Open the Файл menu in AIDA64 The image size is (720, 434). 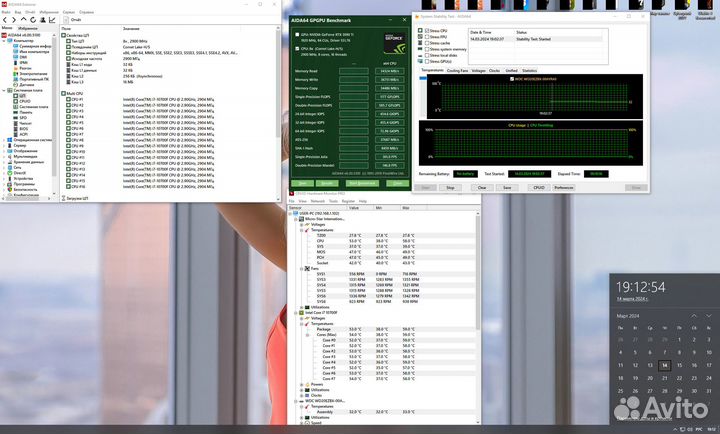click(x=6, y=12)
